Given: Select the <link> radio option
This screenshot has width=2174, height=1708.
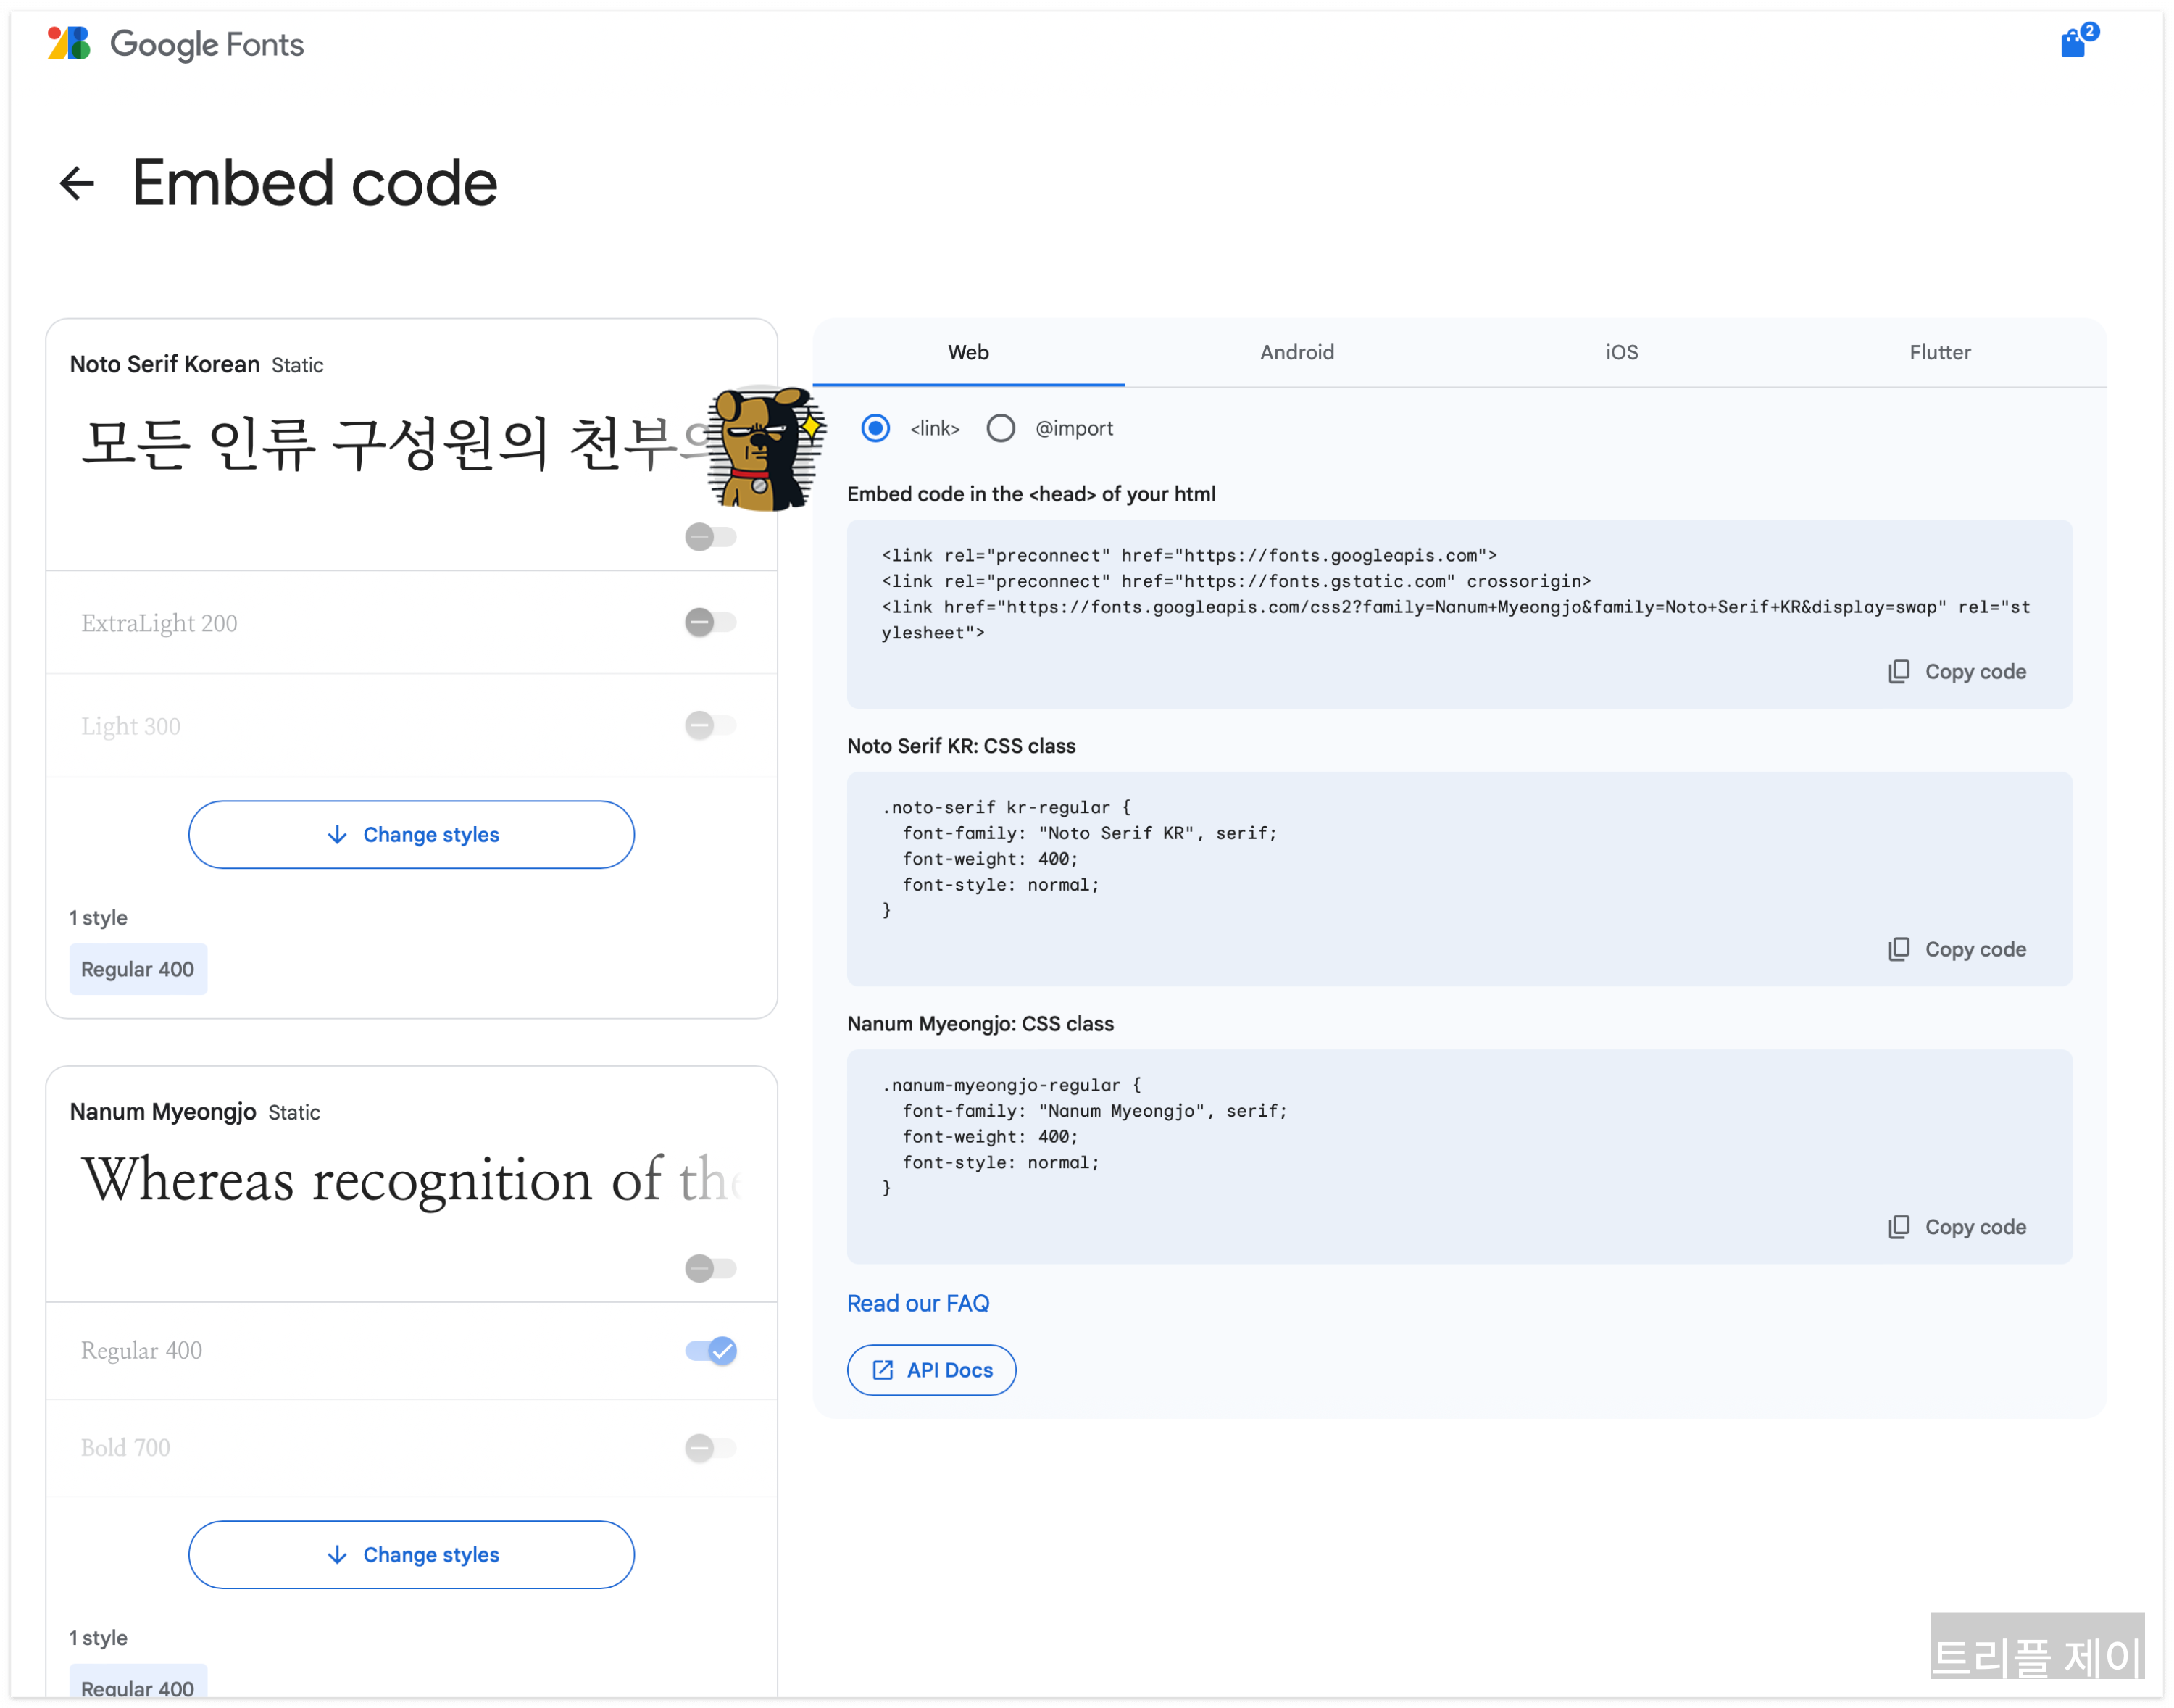Looking at the screenshot, I should pyautogui.click(x=875, y=428).
